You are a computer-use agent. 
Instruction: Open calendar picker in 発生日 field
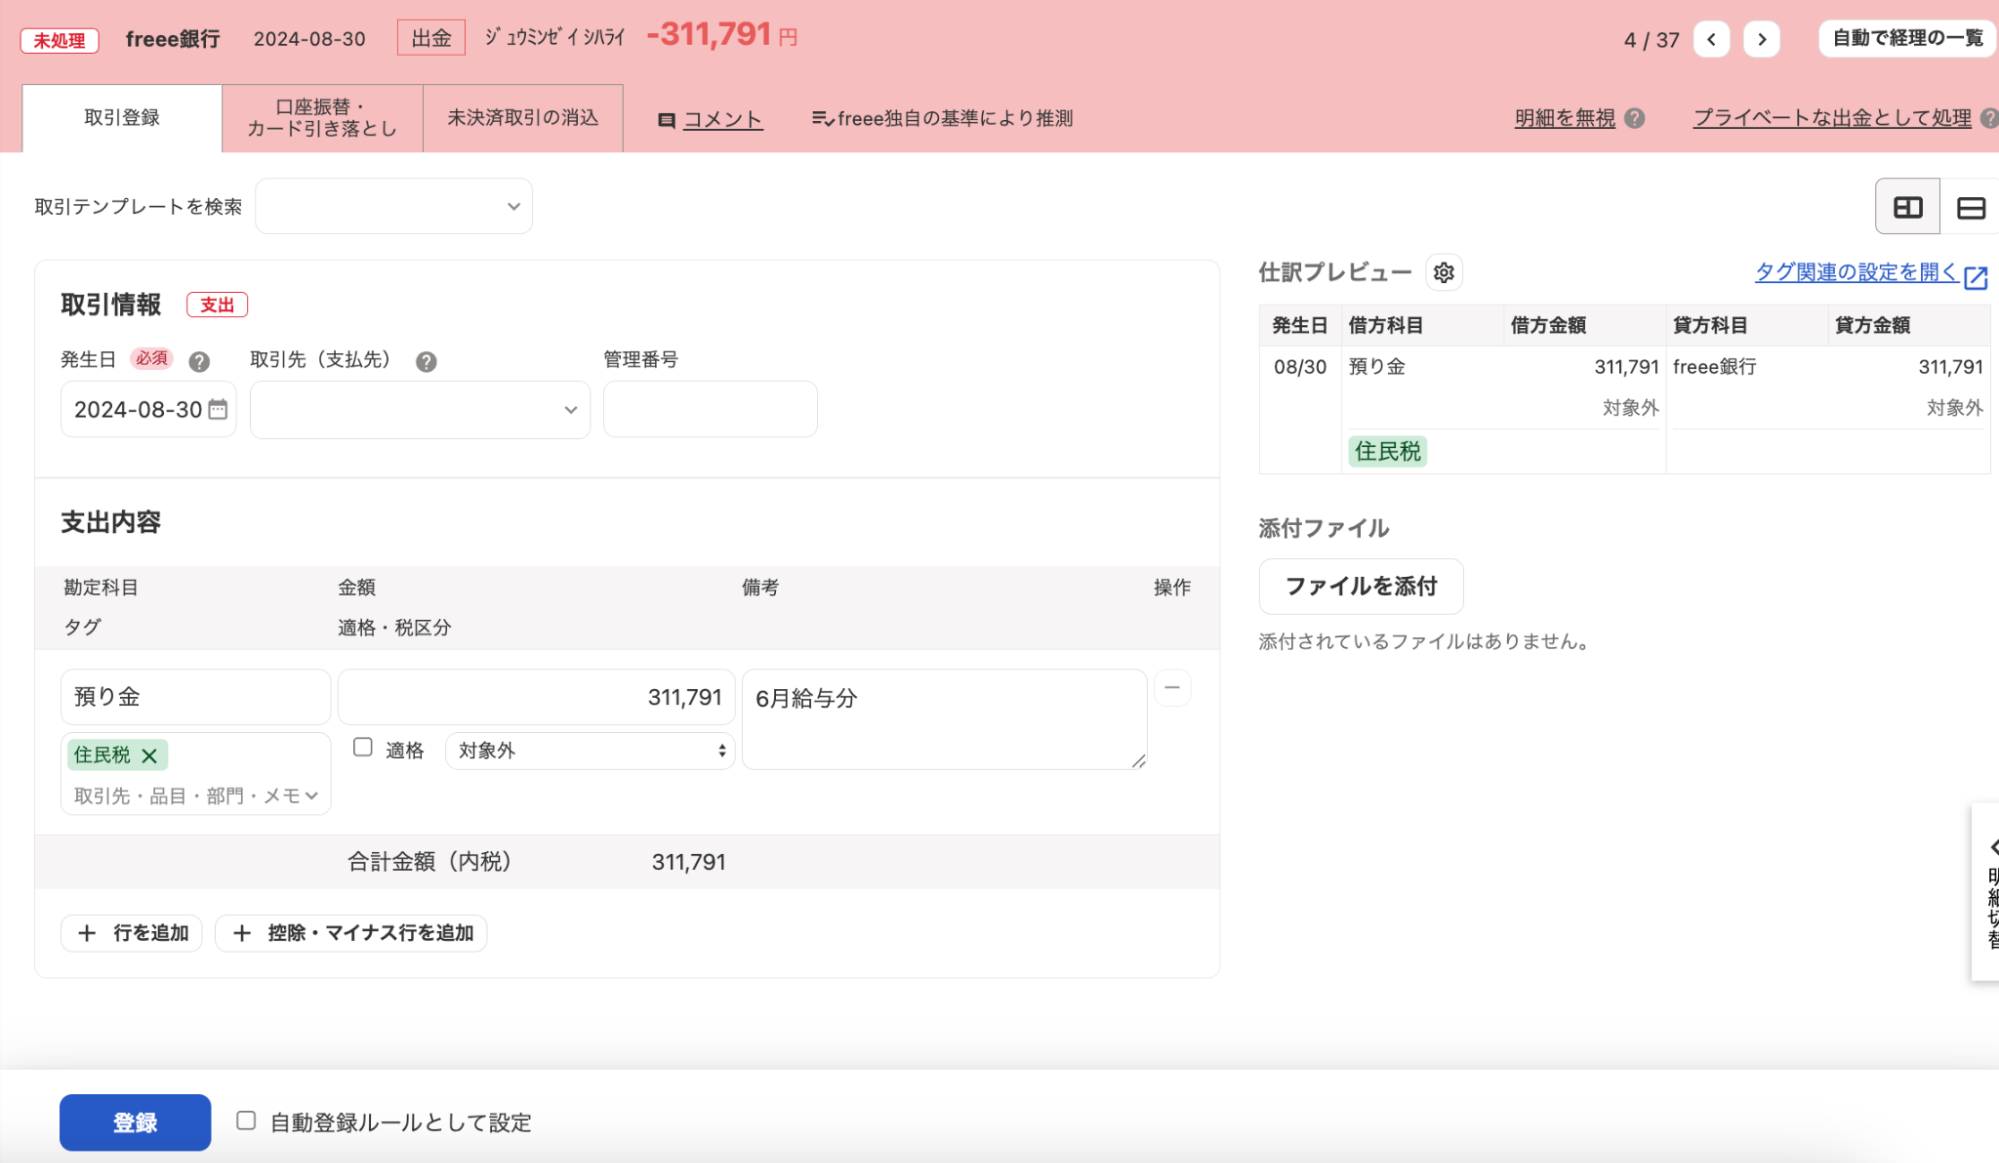click(x=218, y=409)
